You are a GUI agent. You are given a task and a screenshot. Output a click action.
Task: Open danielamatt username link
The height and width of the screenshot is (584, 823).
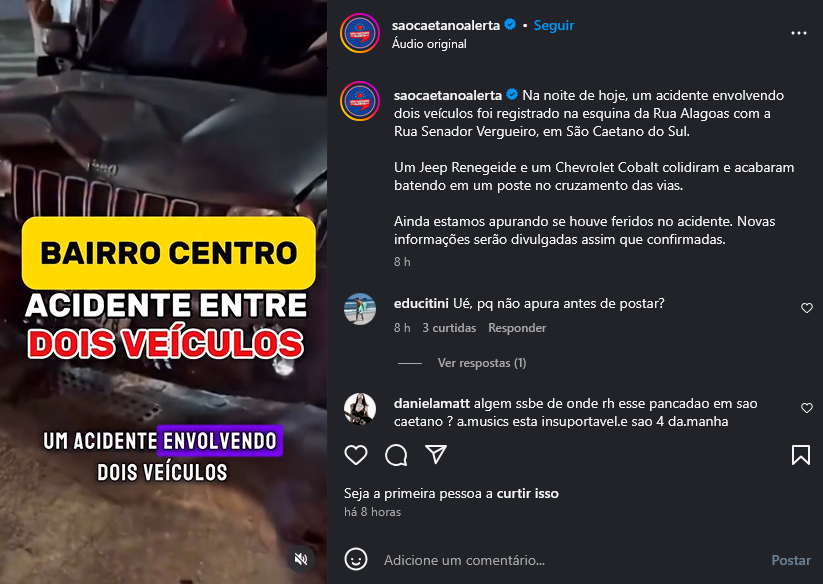click(x=431, y=404)
